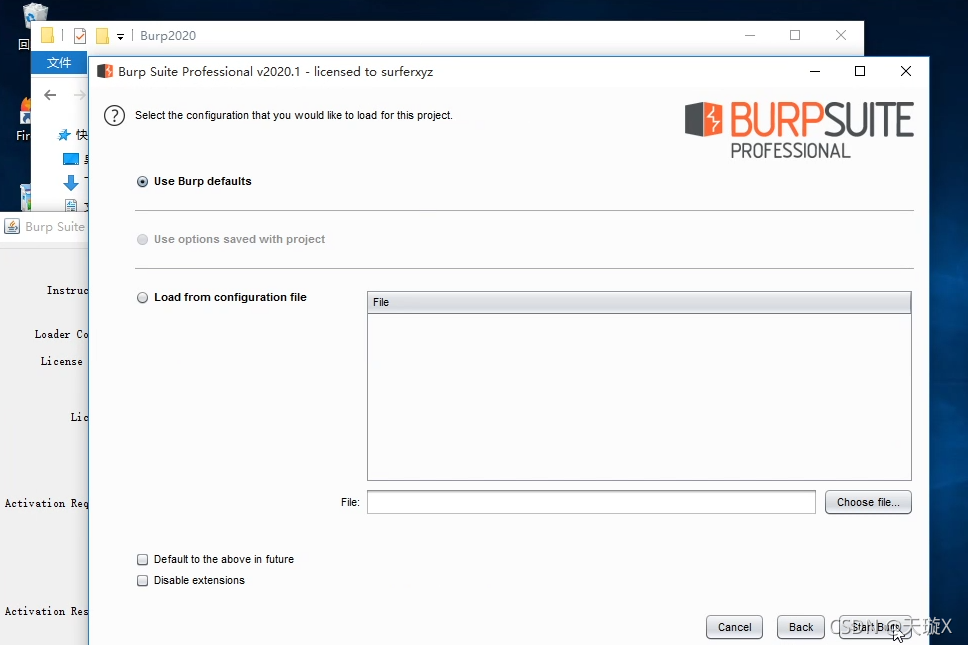This screenshot has width=968, height=645.
Task: Select Load from configuration file option
Action: 143,298
